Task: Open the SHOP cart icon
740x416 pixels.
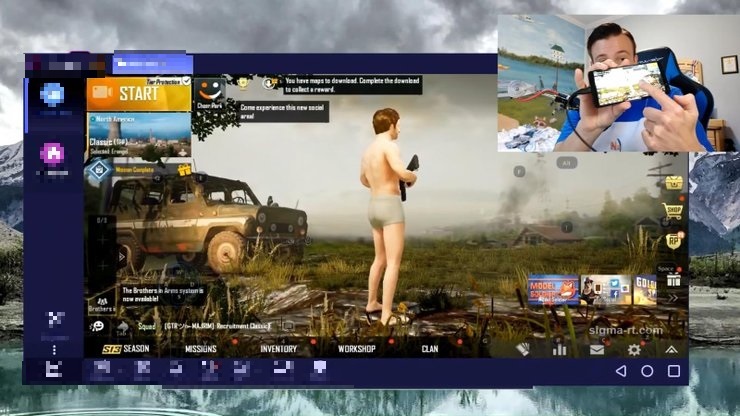Action: click(673, 211)
